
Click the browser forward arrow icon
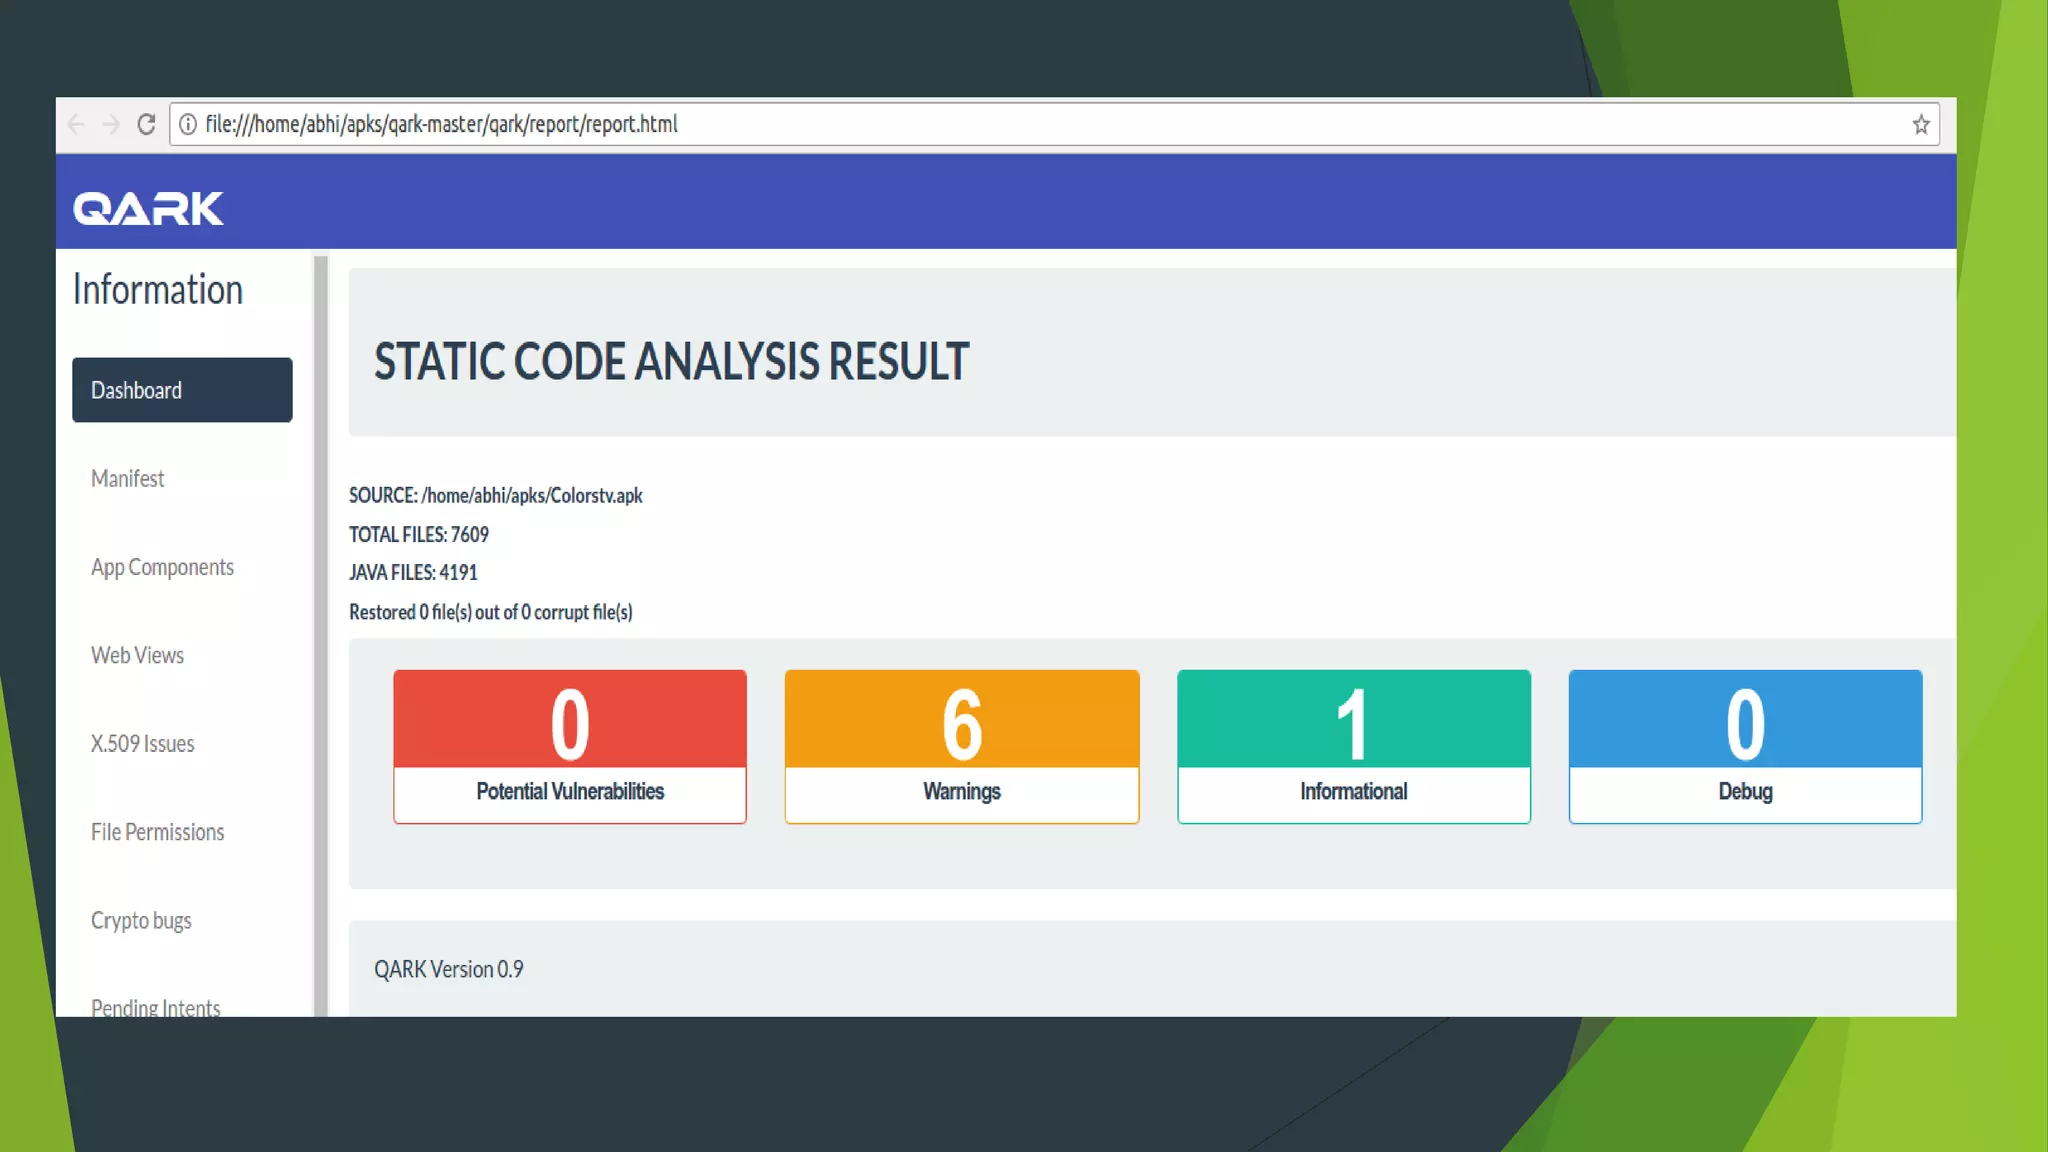pos(111,124)
